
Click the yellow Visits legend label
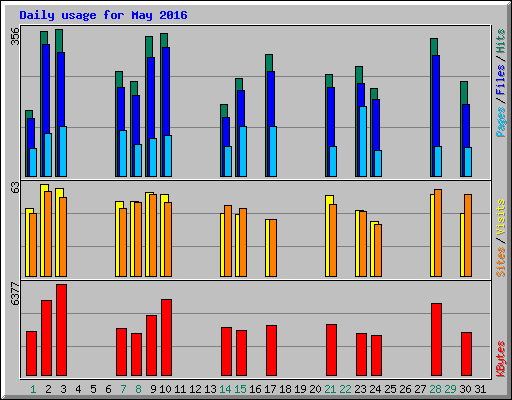pos(501,217)
